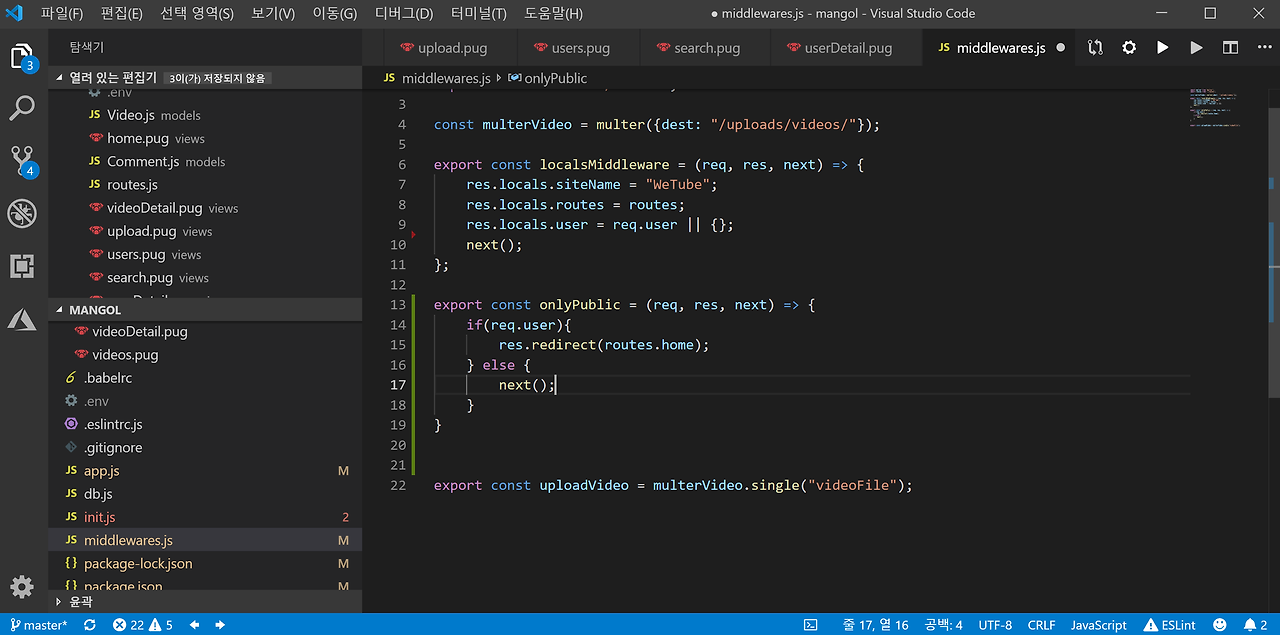Open the editor more actions ellipsis
The height and width of the screenshot is (635, 1280).
click(1262, 47)
